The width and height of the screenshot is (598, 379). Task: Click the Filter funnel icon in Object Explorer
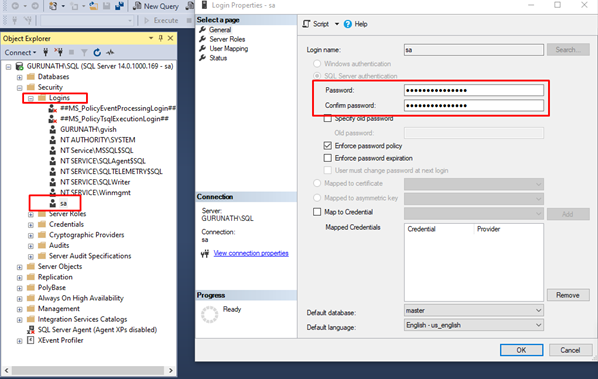(84, 52)
